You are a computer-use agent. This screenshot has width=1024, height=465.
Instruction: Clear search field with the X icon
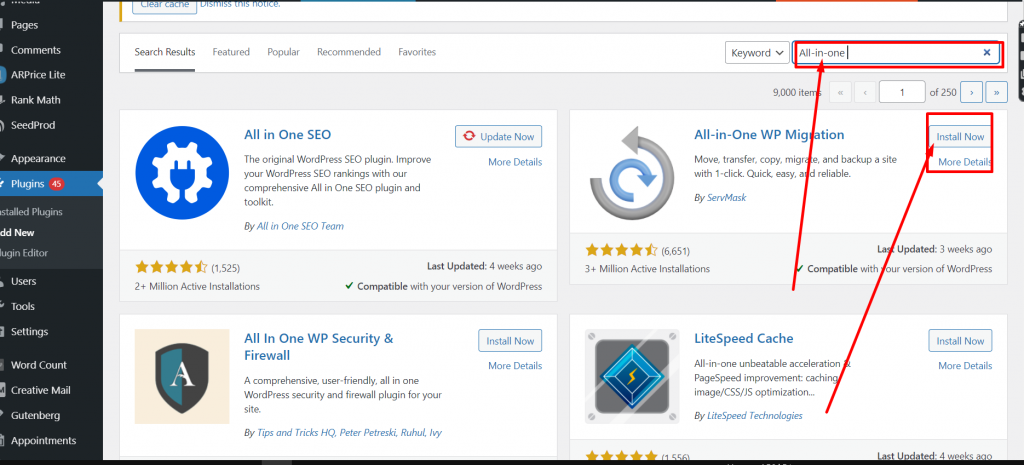[x=987, y=53]
